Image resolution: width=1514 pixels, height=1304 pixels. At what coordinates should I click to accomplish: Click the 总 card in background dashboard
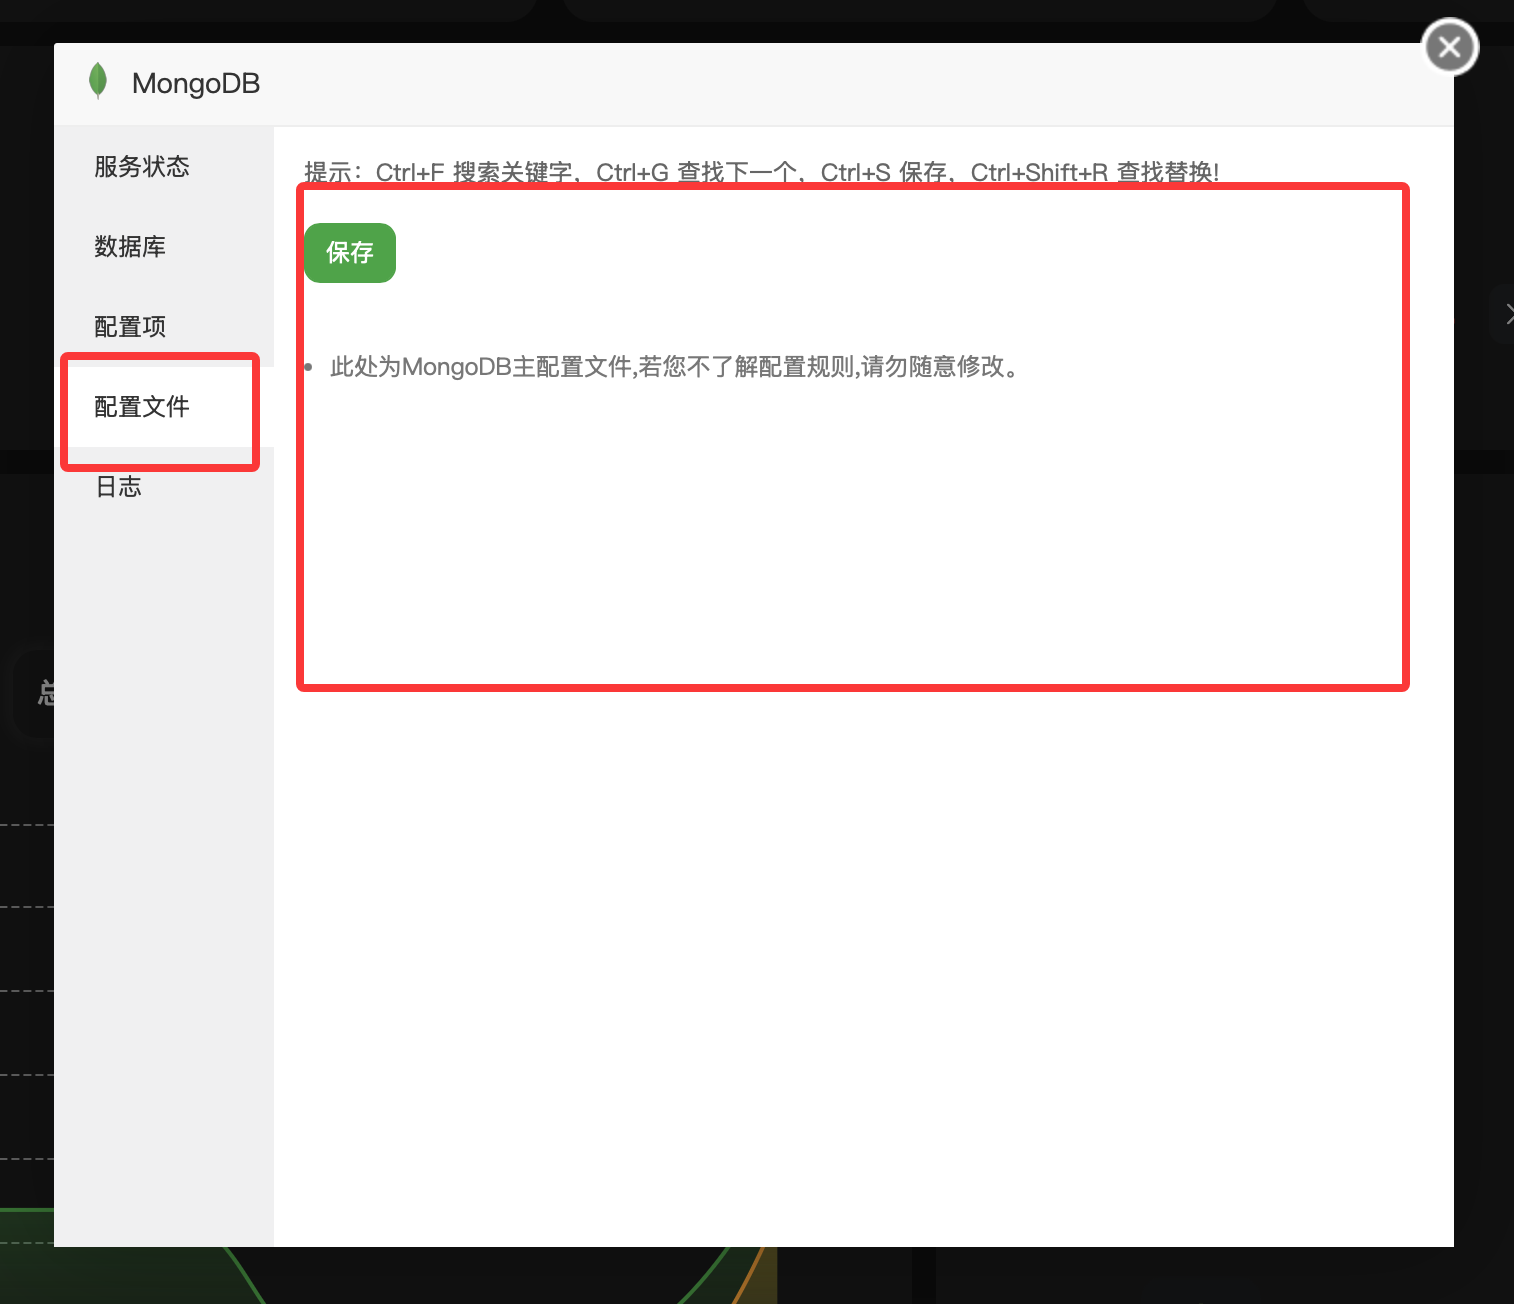coord(45,691)
